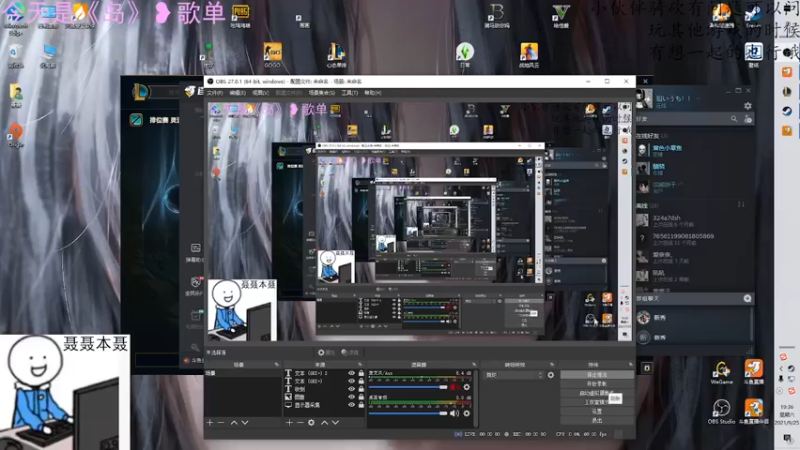Expand Steam user status dropdown arrow

(698, 98)
